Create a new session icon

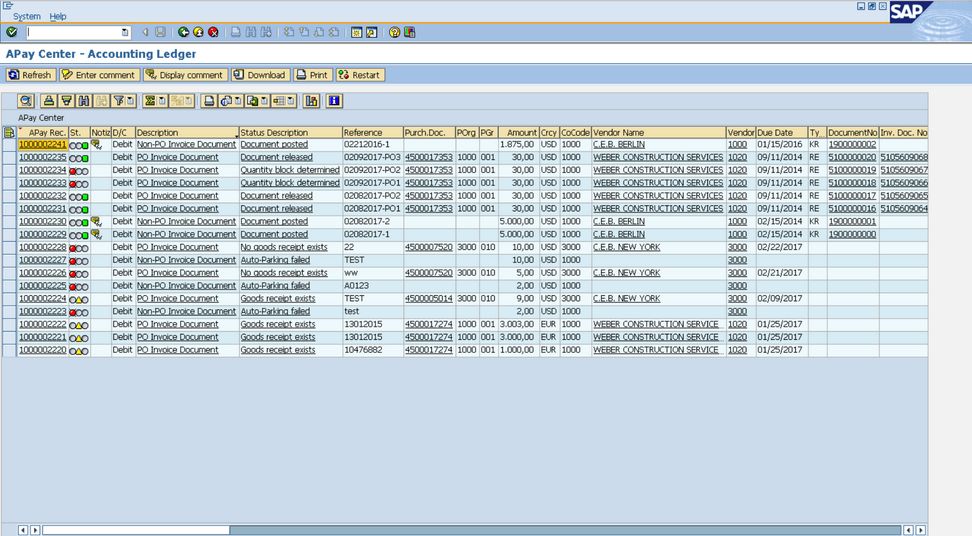coord(356,32)
